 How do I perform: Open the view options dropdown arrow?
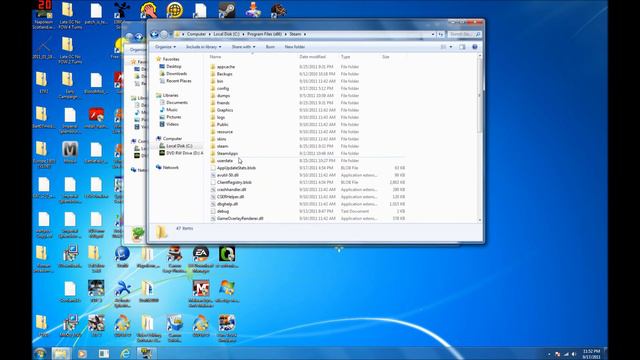coord(451,47)
